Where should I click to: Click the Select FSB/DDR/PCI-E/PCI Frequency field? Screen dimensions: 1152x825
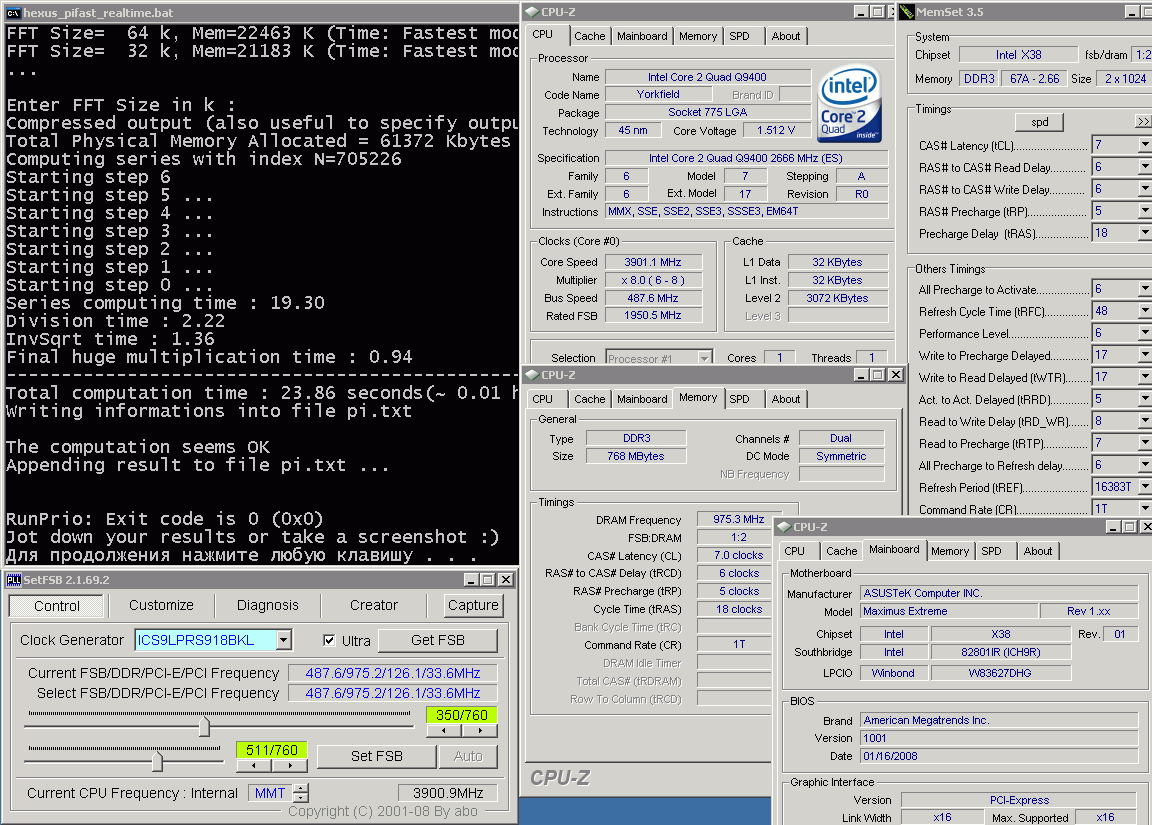pos(392,693)
